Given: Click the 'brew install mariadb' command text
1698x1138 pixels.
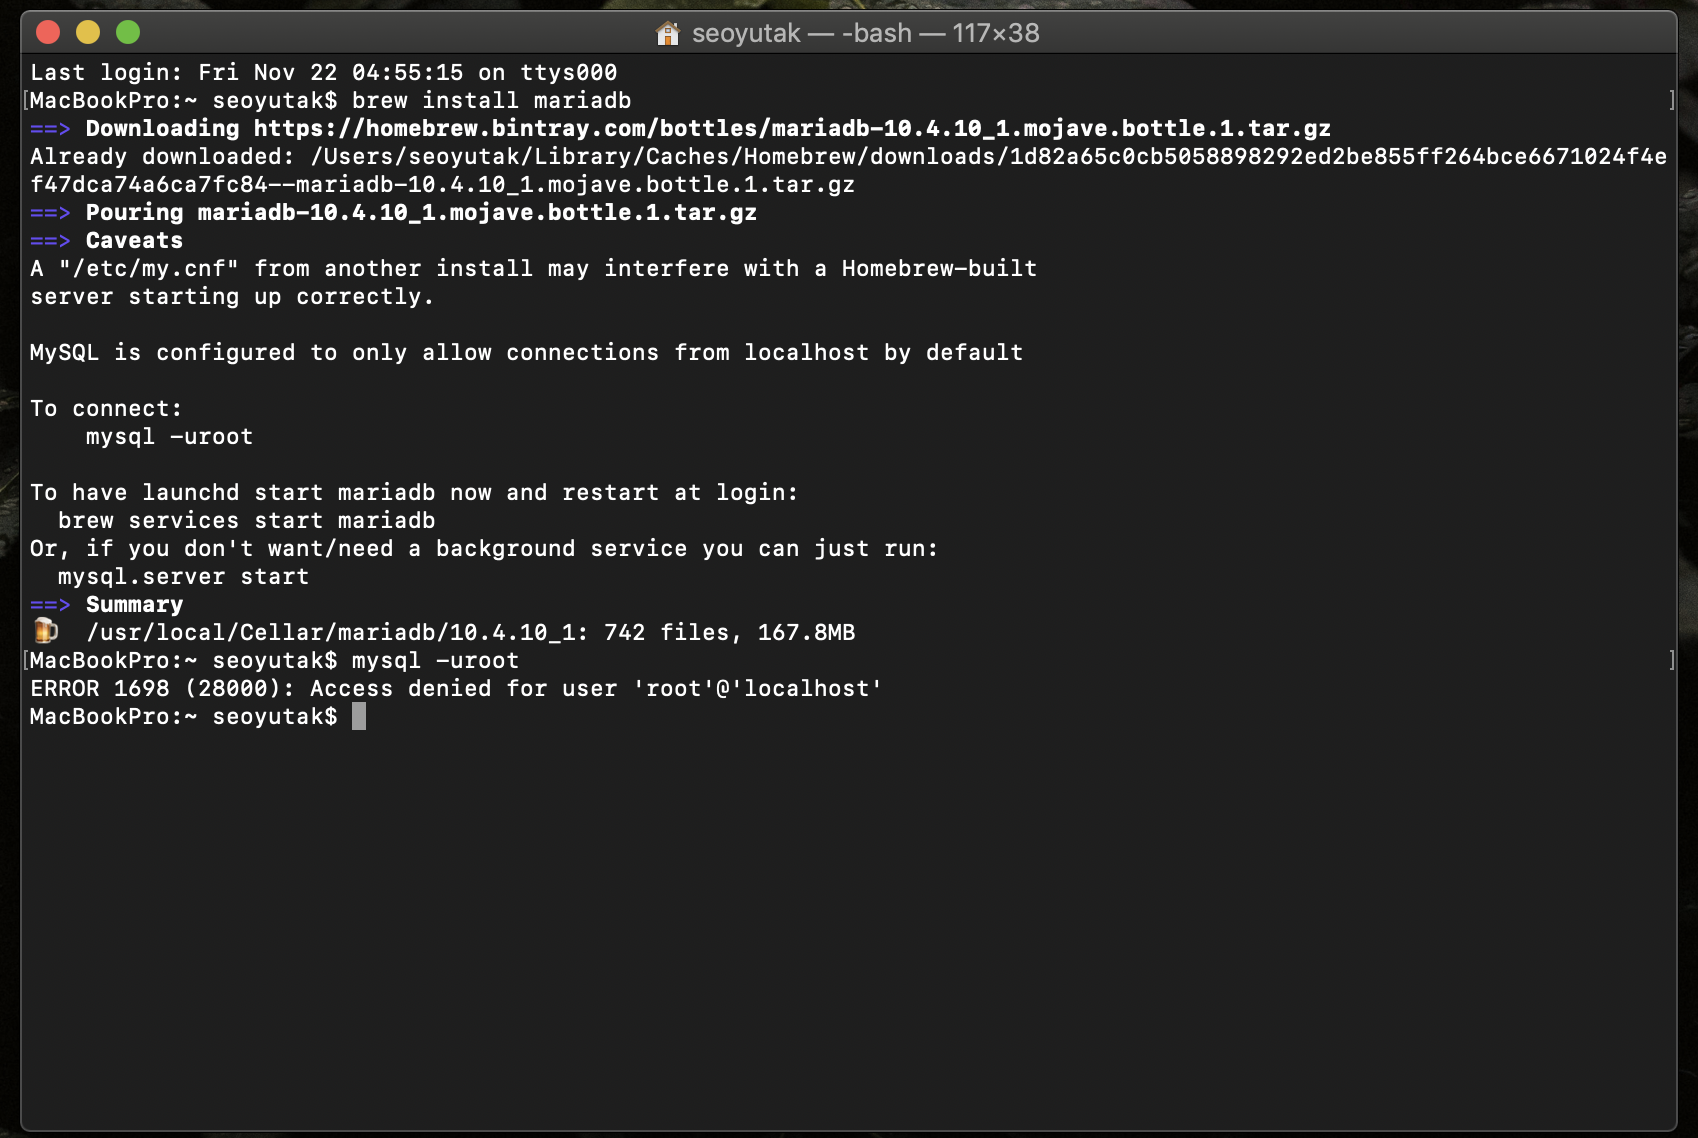Looking at the screenshot, I should point(492,101).
